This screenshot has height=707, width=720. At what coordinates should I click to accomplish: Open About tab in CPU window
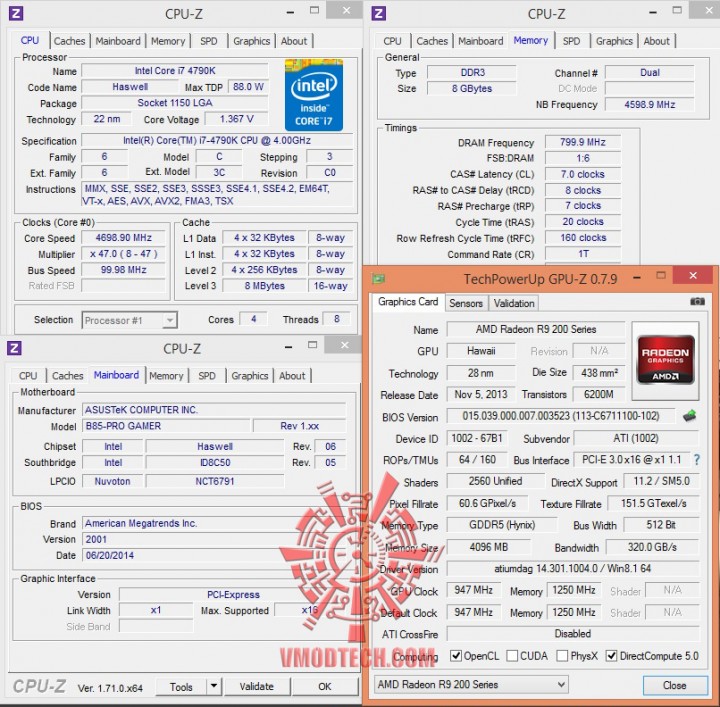click(294, 41)
